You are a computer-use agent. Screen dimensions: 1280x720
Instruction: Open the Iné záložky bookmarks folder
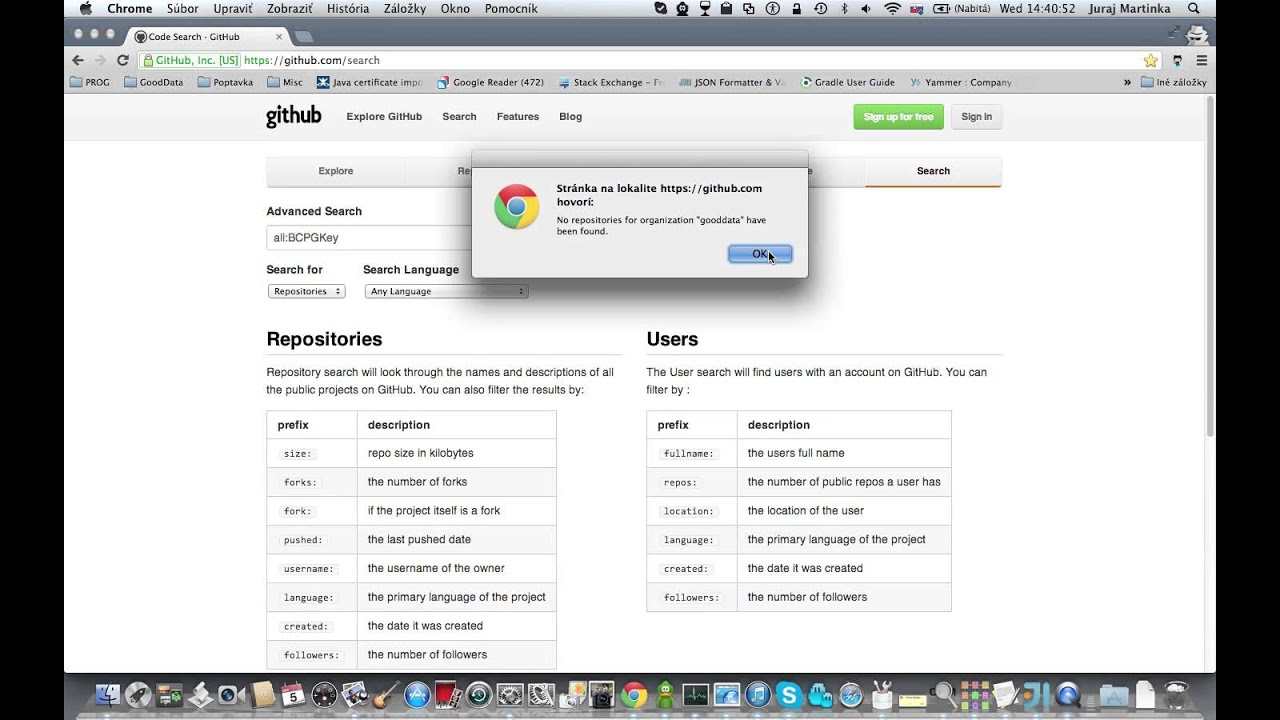point(1174,82)
